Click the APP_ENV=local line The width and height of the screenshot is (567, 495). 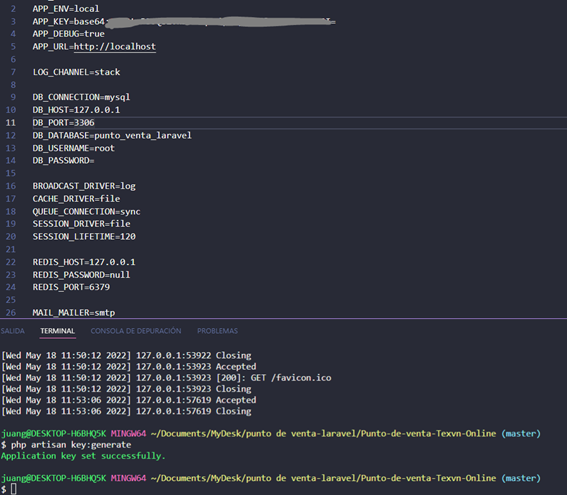pos(66,9)
